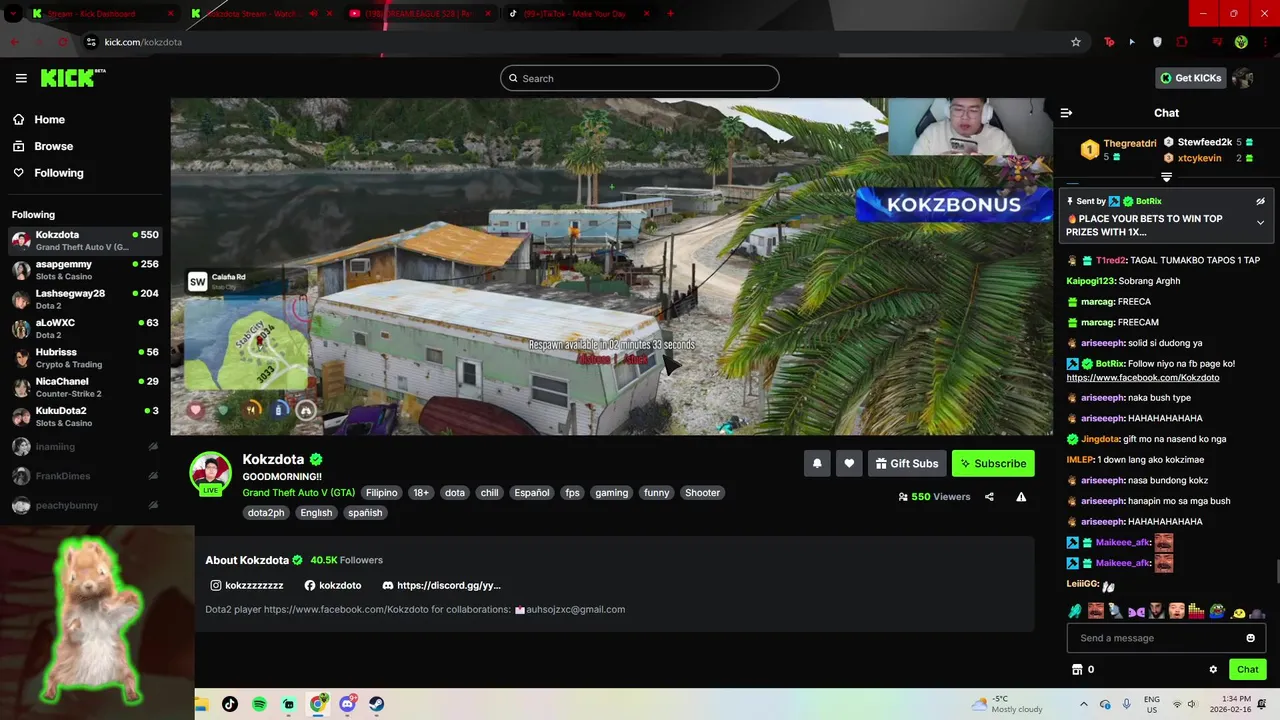Select the dota tag
This screenshot has width=1280, height=720.
(455, 493)
